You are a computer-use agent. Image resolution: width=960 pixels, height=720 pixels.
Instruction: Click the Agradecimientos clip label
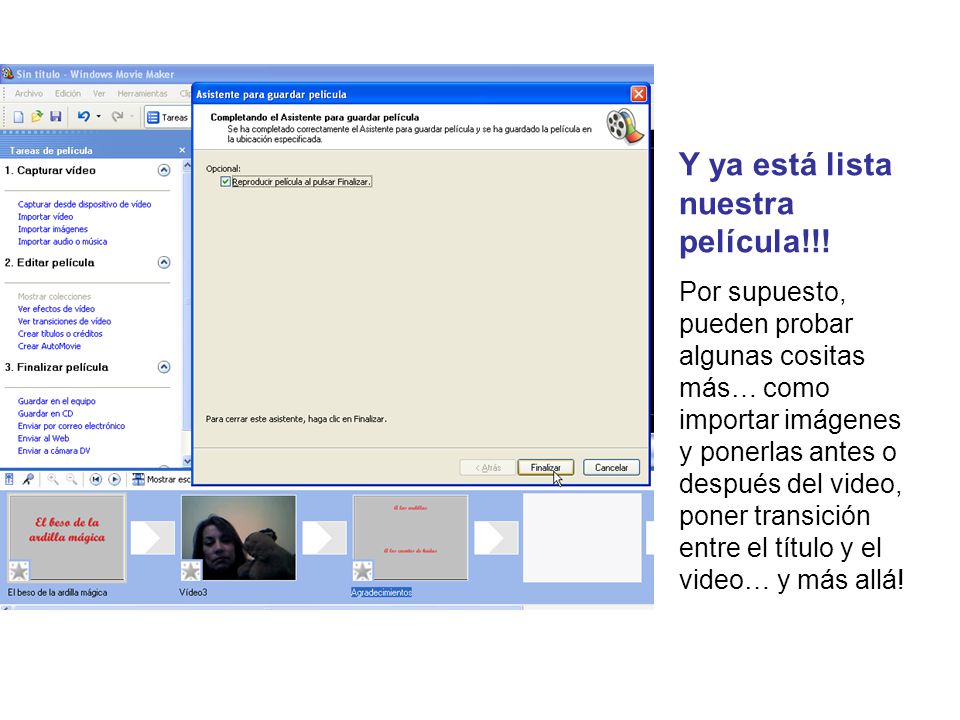(x=381, y=592)
